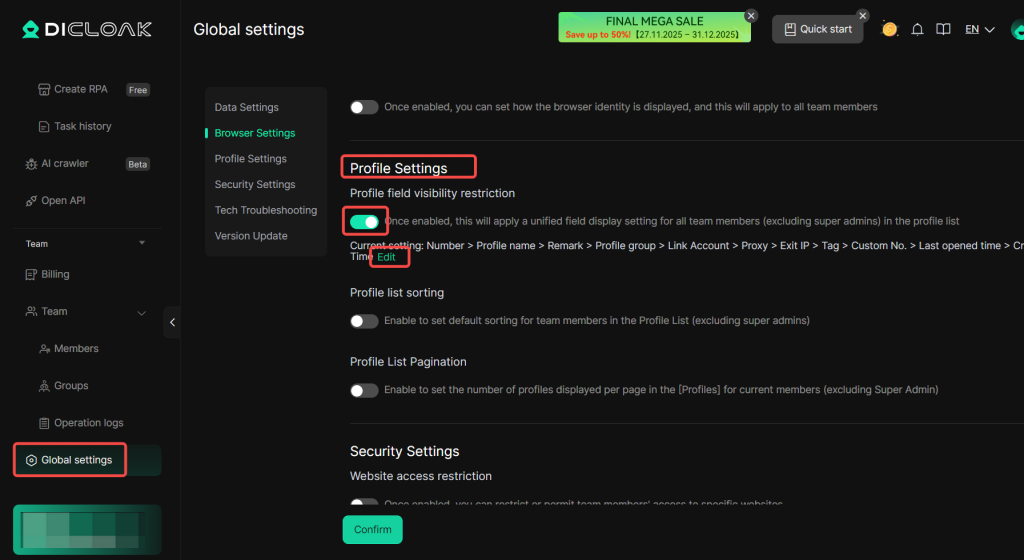Collapse the Team section header arrow
Image resolution: width=1024 pixels, height=560 pixels.
pyautogui.click(x=141, y=243)
